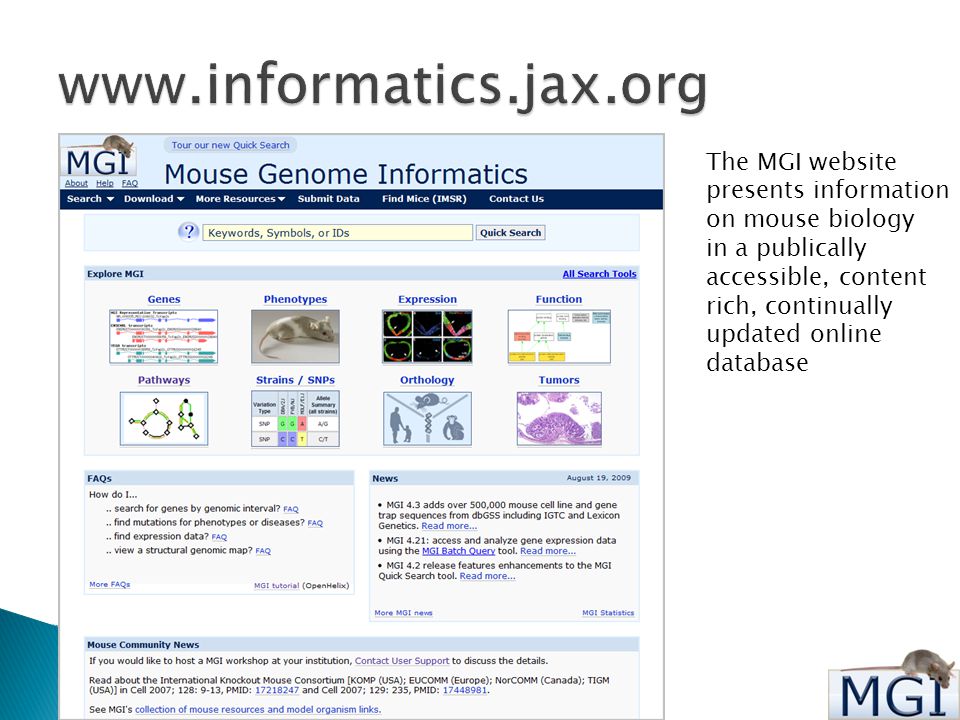The width and height of the screenshot is (960, 720).
Task: Click the August 19, 2009 news date
Action: point(599,478)
